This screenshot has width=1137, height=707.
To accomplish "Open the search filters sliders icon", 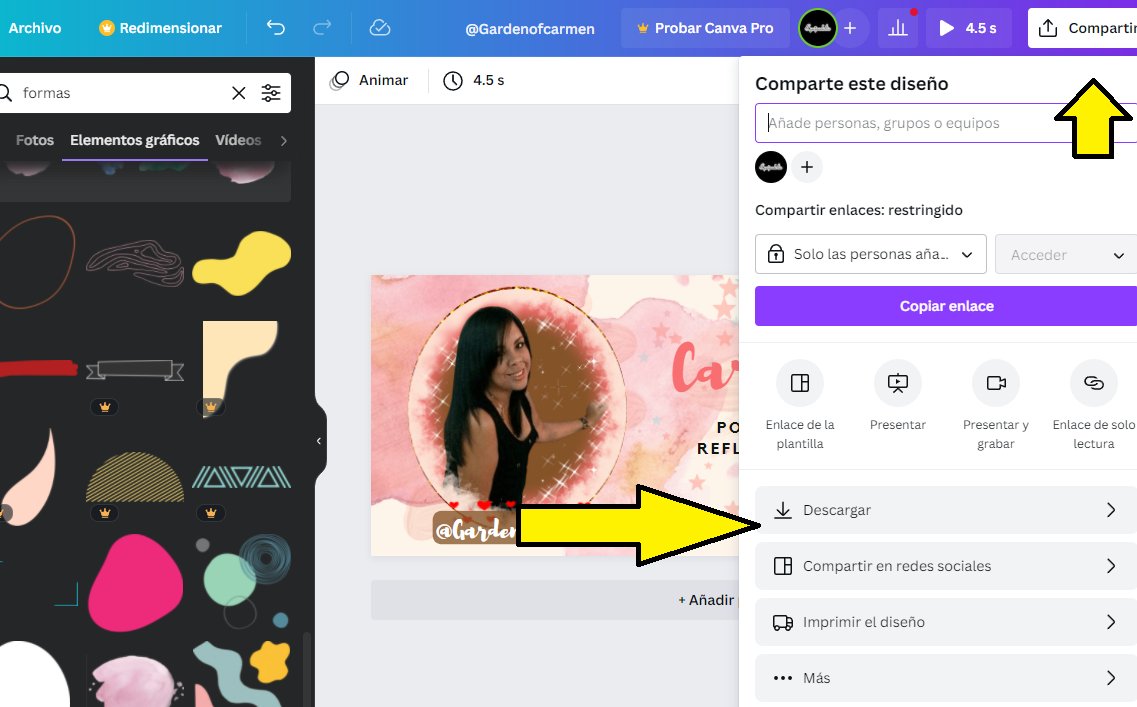I will click(x=271, y=93).
